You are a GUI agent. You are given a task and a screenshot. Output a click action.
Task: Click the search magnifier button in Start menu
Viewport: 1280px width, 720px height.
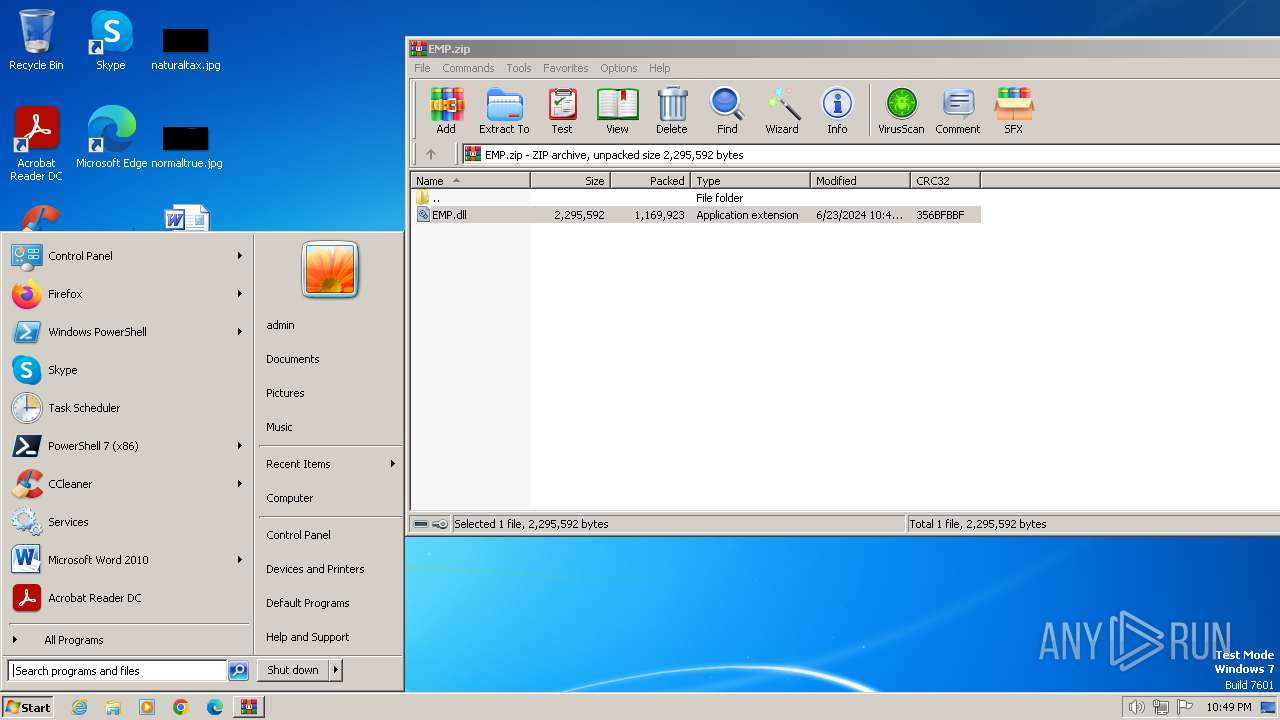pyautogui.click(x=238, y=671)
